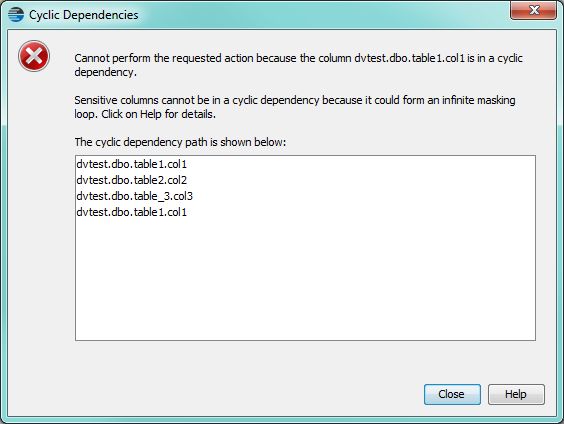Click column name dvtest.dbo.table1.col1 in error message

click(x=410, y=58)
